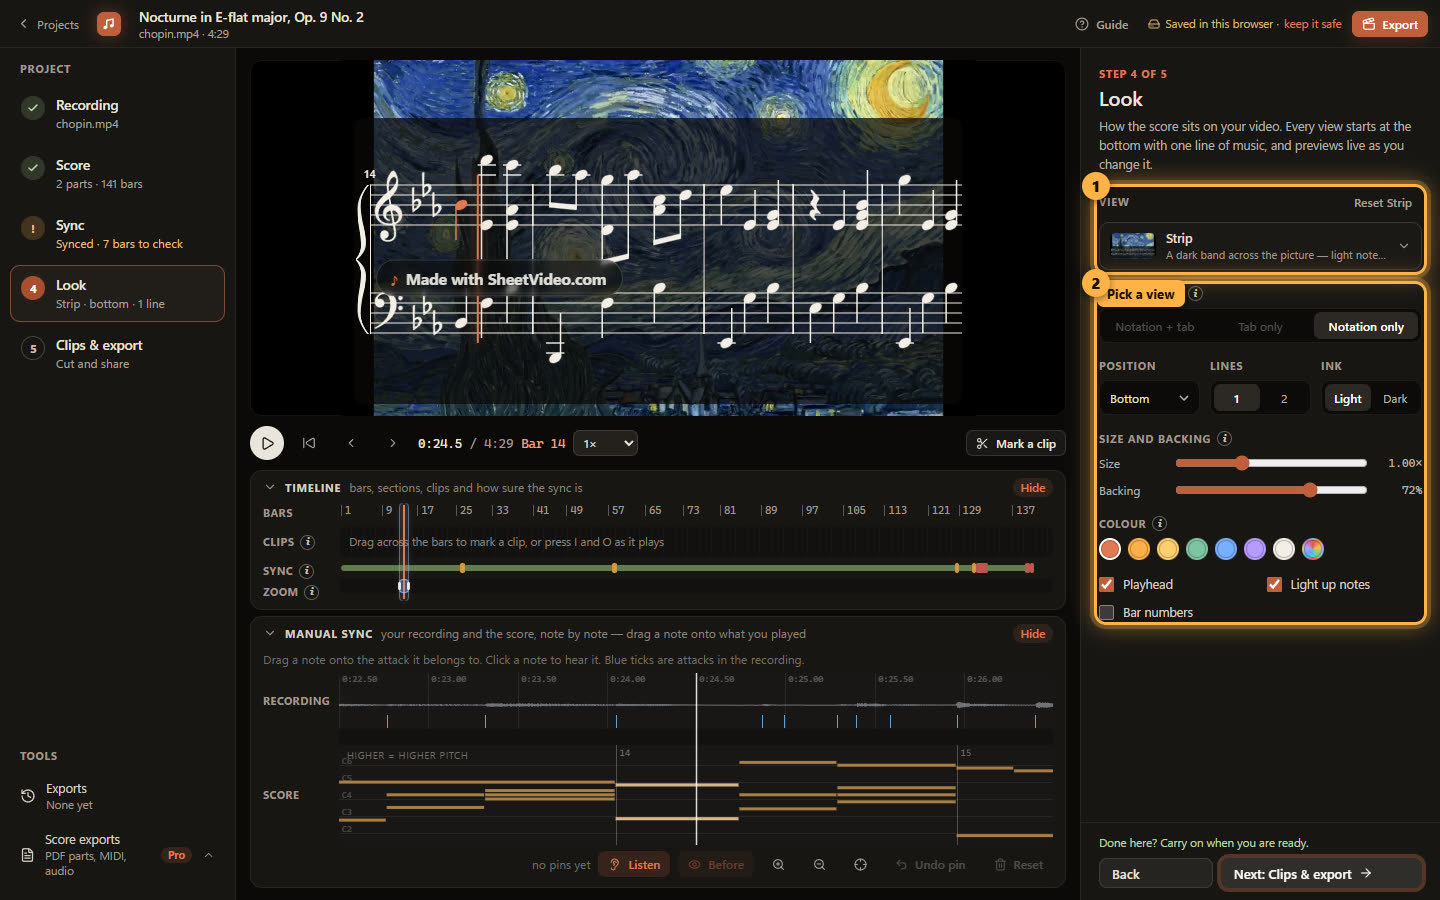Select the Score step
1440x900 pixels.
pyautogui.click(x=117, y=173)
